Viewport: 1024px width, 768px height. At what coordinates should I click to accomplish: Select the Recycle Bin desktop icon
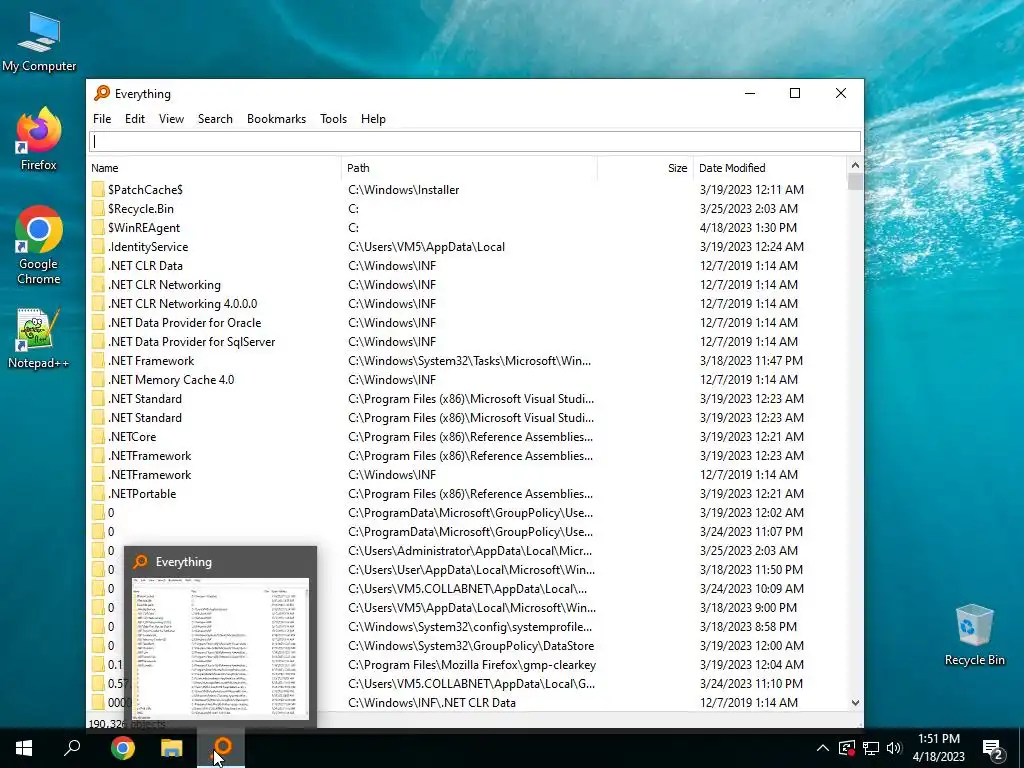pyautogui.click(x=974, y=635)
